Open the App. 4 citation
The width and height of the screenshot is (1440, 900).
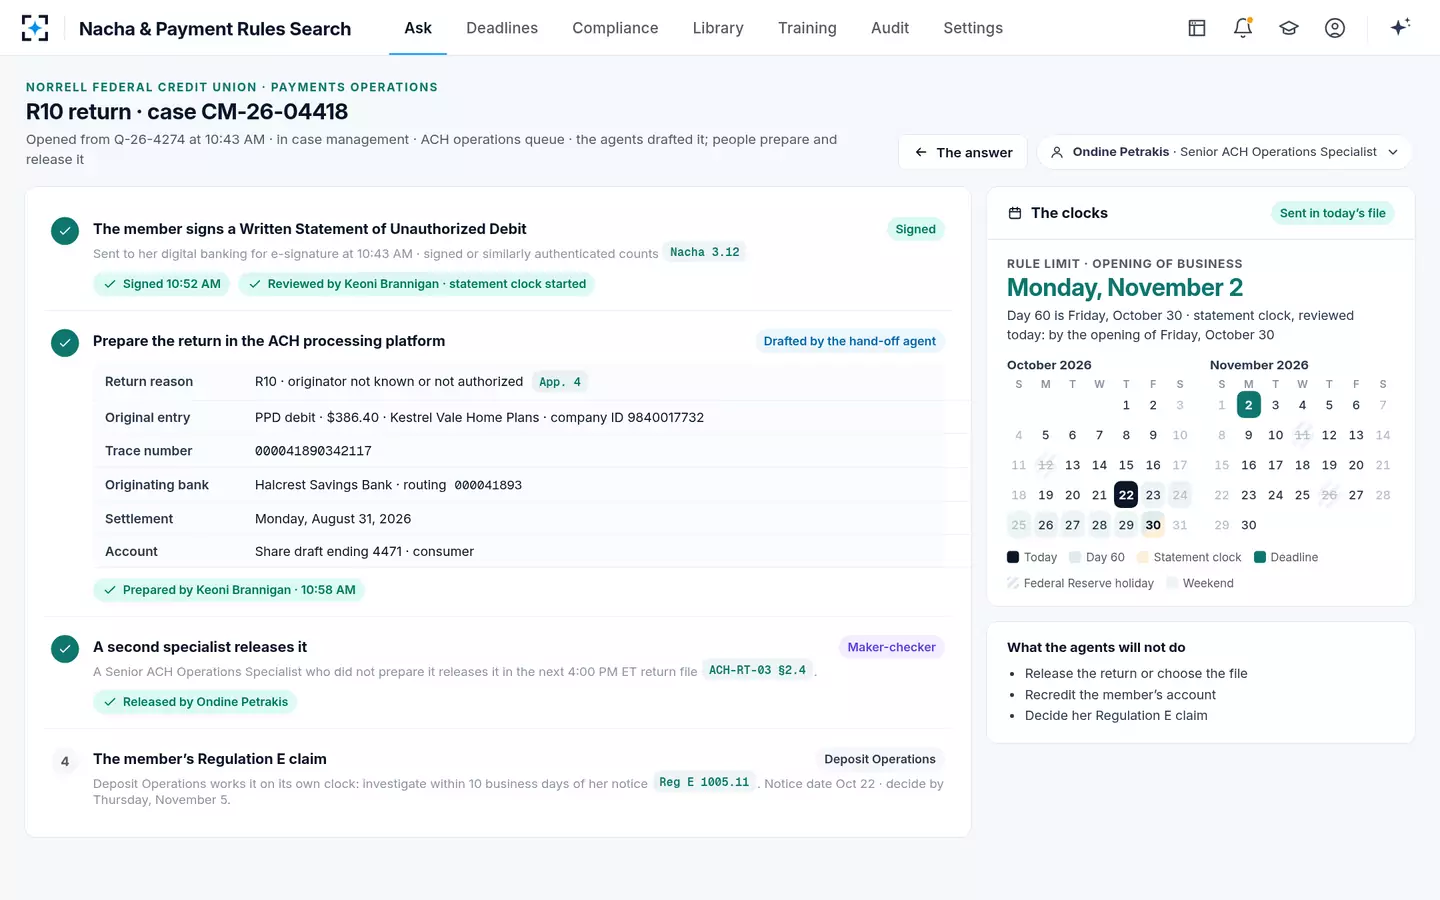560,381
